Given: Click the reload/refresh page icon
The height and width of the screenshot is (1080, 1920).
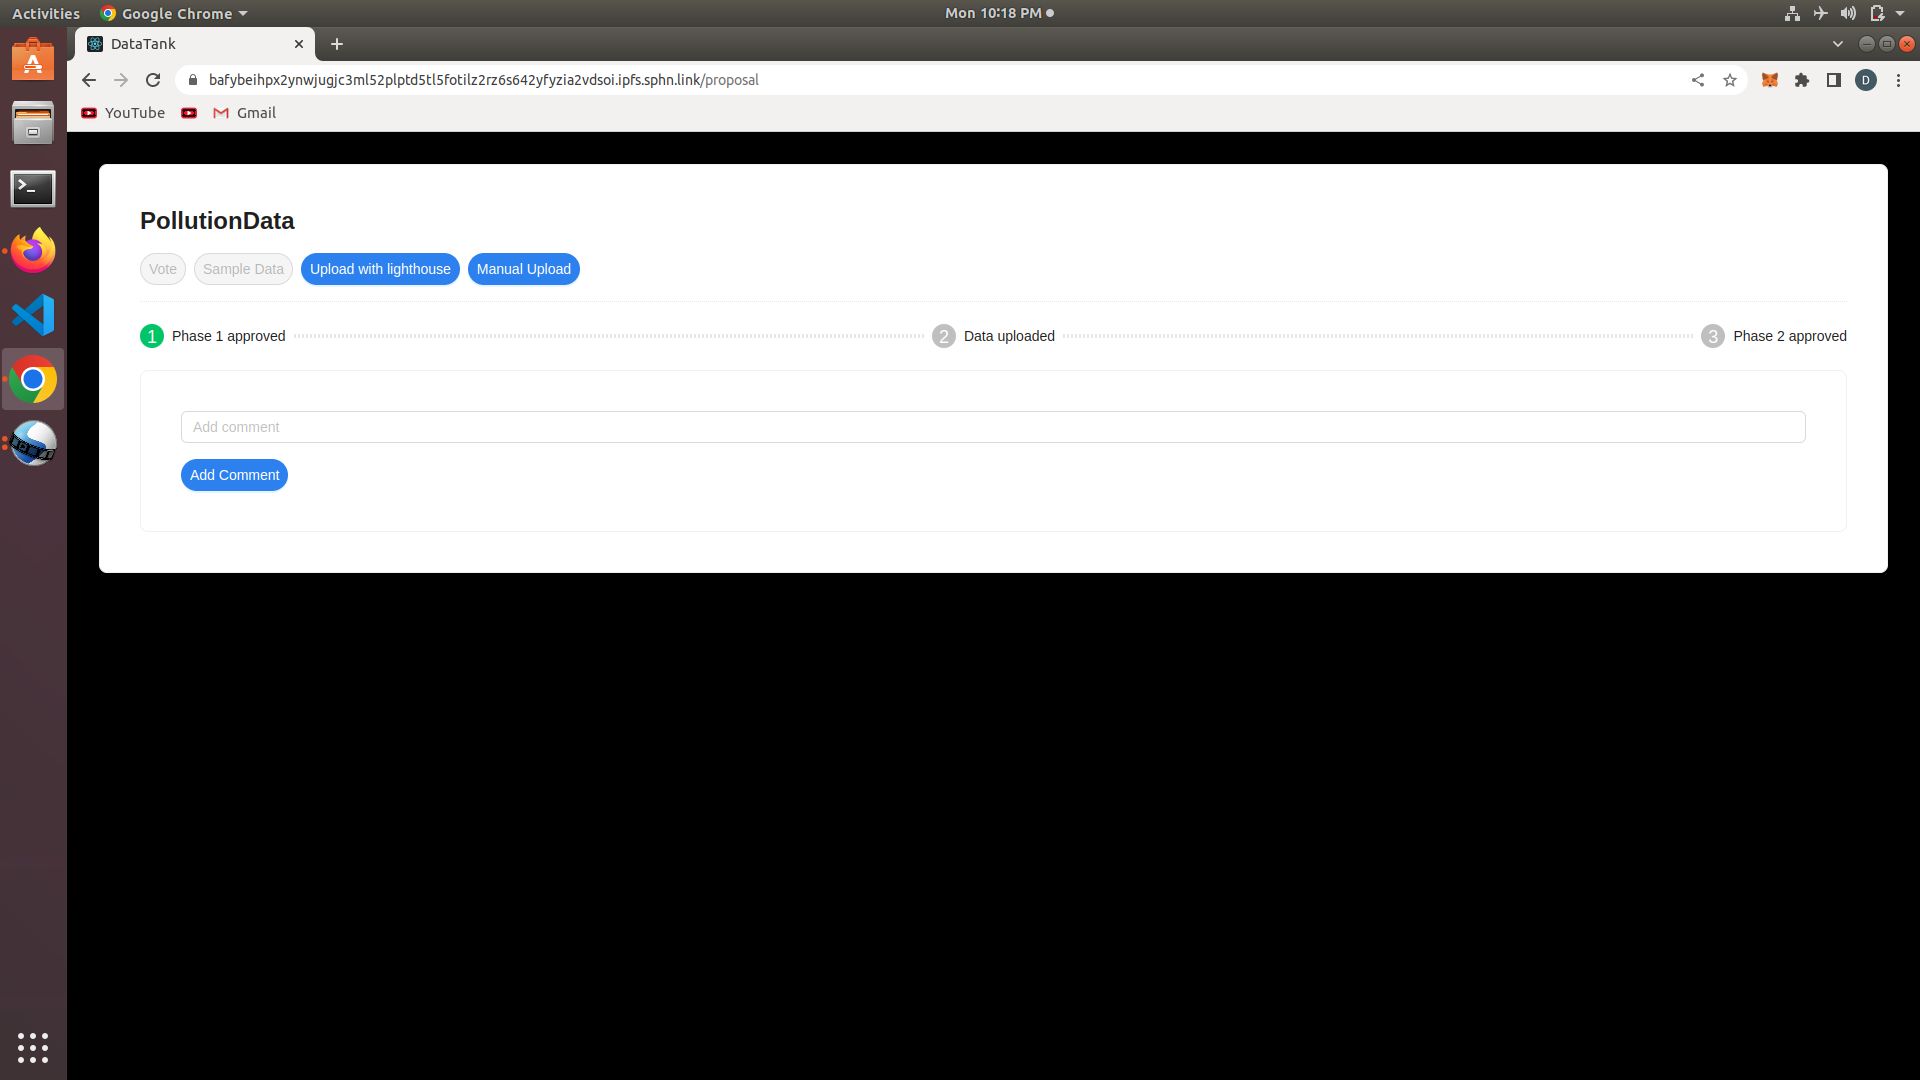Looking at the screenshot, I should [x=154, y=79].
